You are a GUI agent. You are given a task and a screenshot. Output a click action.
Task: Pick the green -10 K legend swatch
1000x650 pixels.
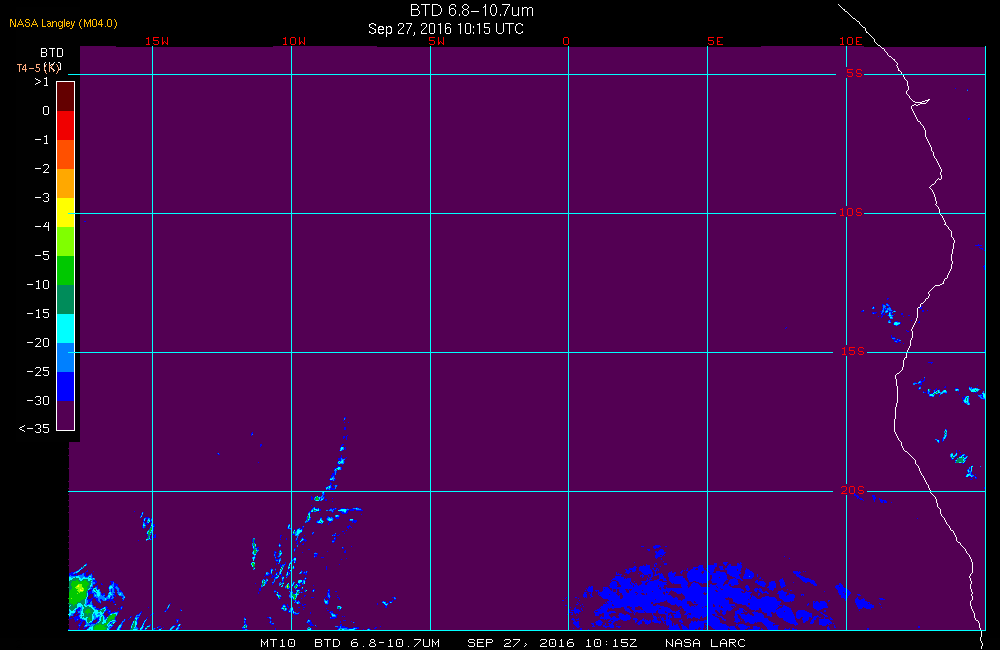[66, 270]
